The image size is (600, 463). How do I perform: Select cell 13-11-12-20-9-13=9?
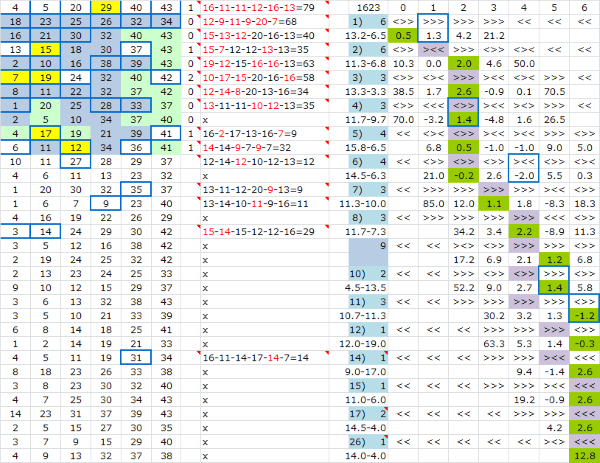click(264, 190)
